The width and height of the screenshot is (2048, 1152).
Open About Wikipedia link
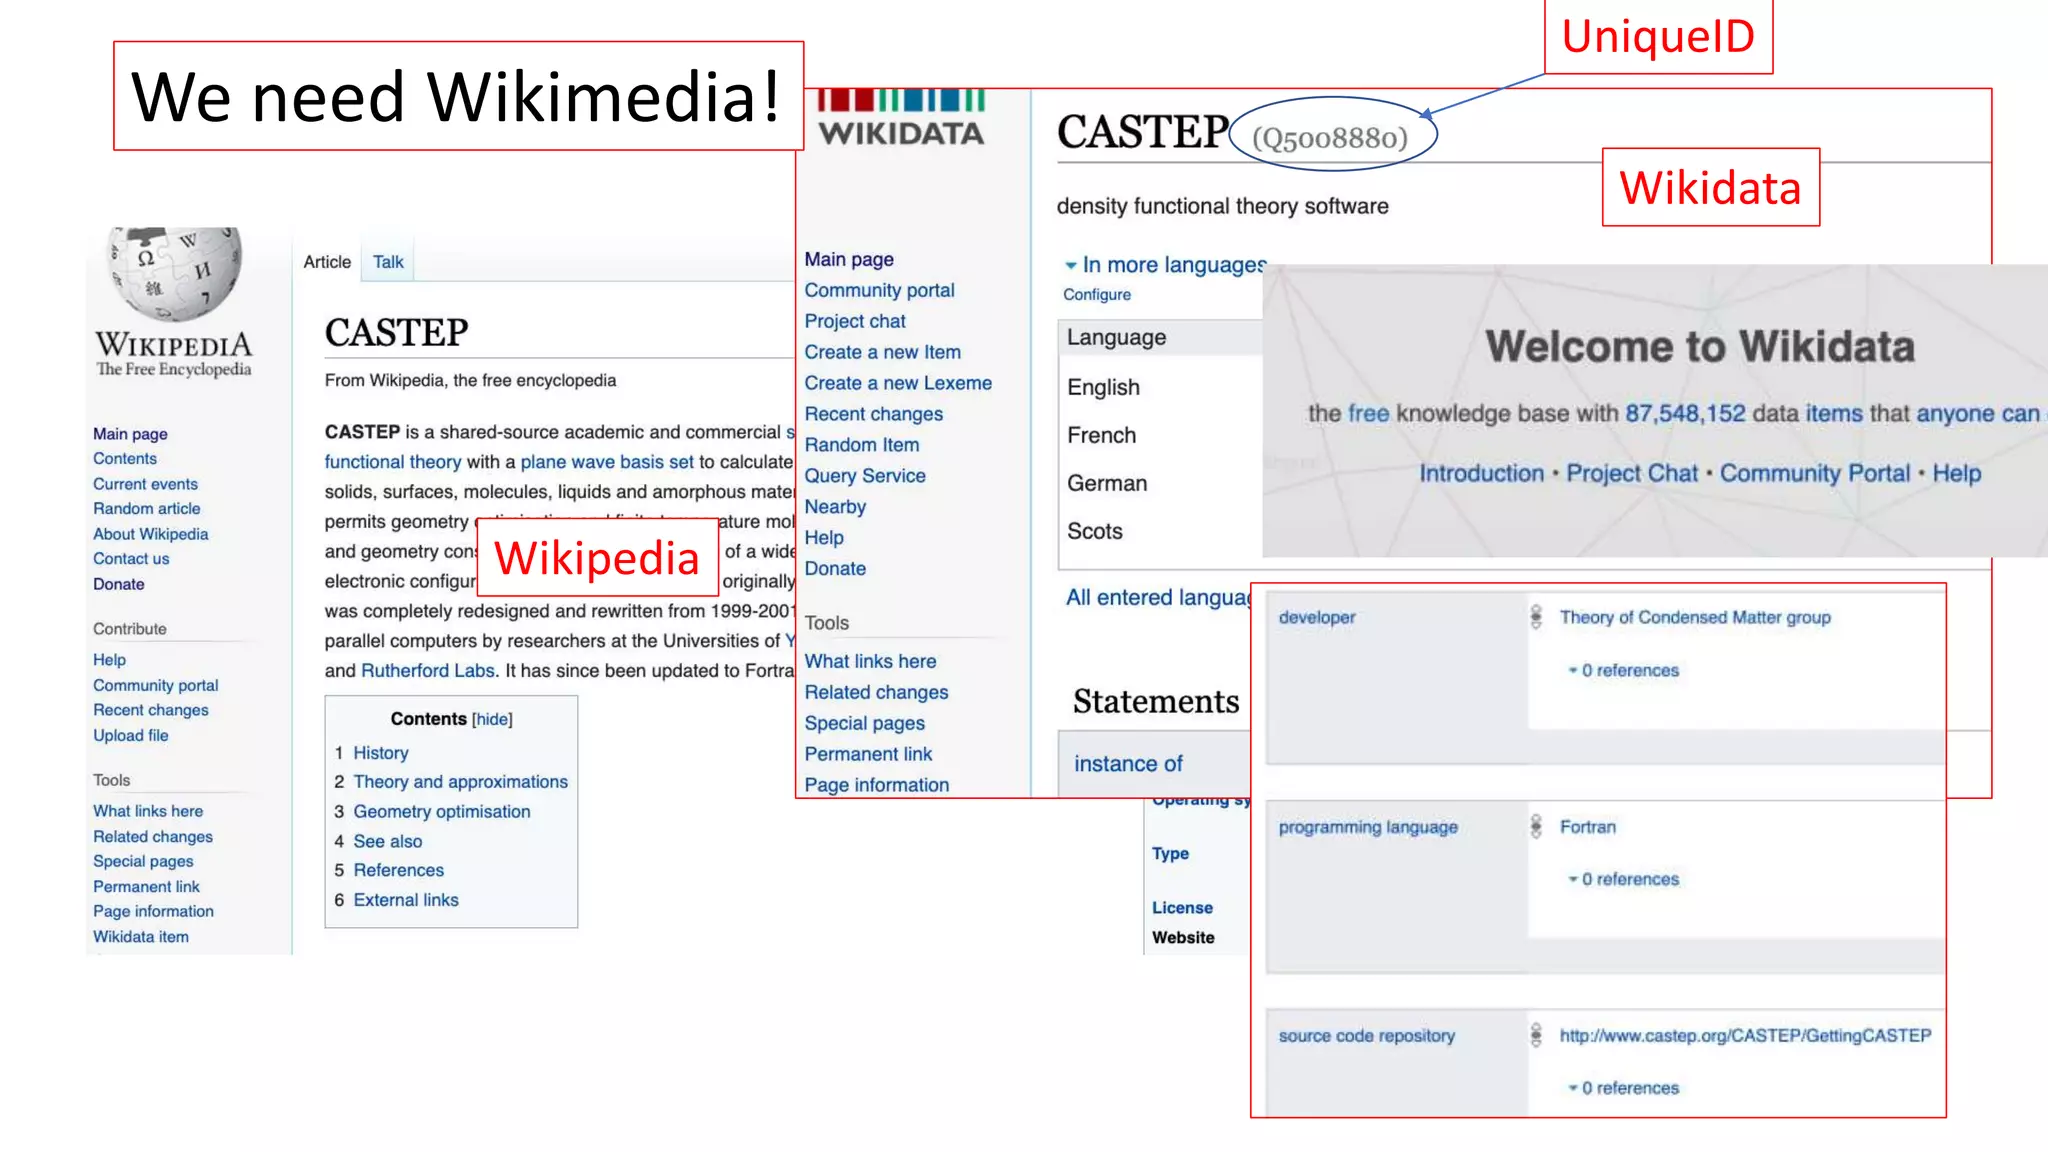coord(151,534)
